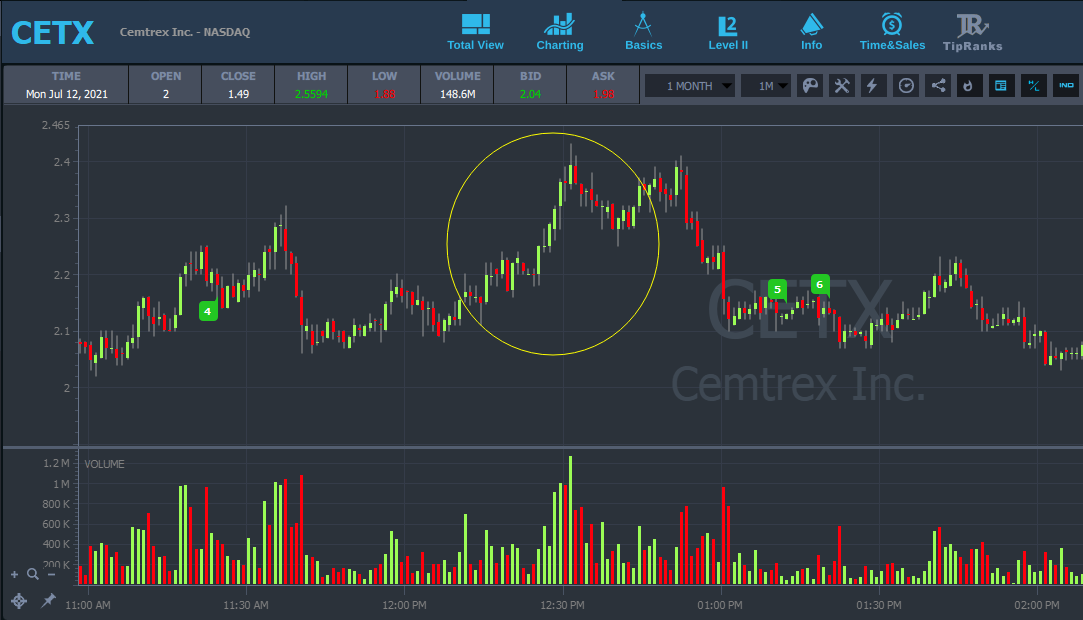Click the CETX ticker symbol
Screen dimensions: 1083x620
tap(52, 32)
